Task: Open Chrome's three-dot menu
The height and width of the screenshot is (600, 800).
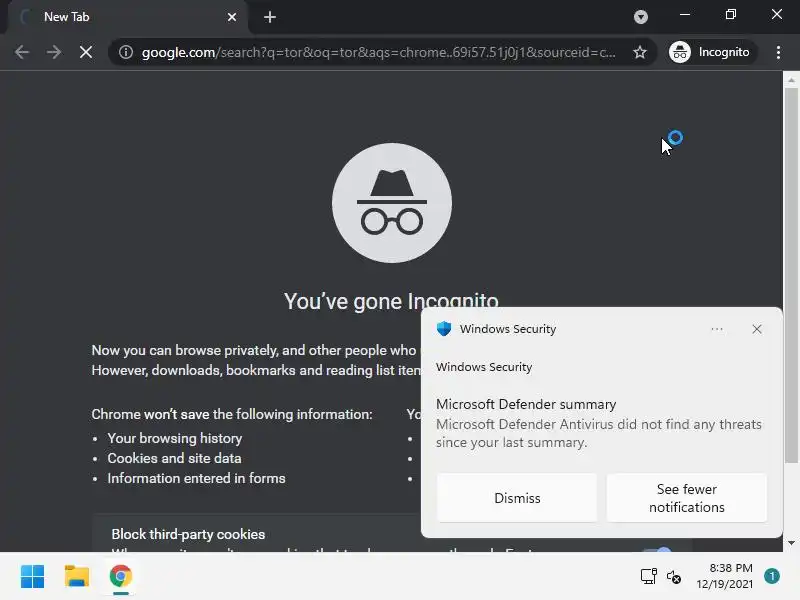Action: pyautogui.click(x=778, y=52)
